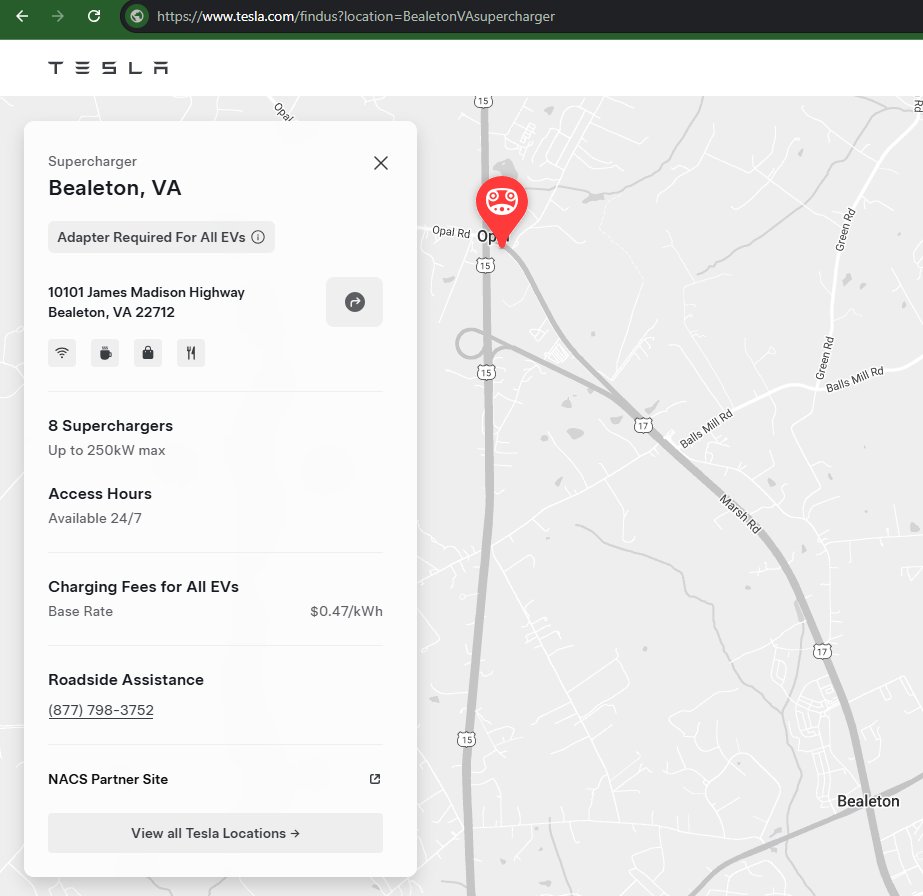Show info about Adapter Required For All EVs
Image resolution: width=923 pixels, height=896 pixels.
[258, 237]
